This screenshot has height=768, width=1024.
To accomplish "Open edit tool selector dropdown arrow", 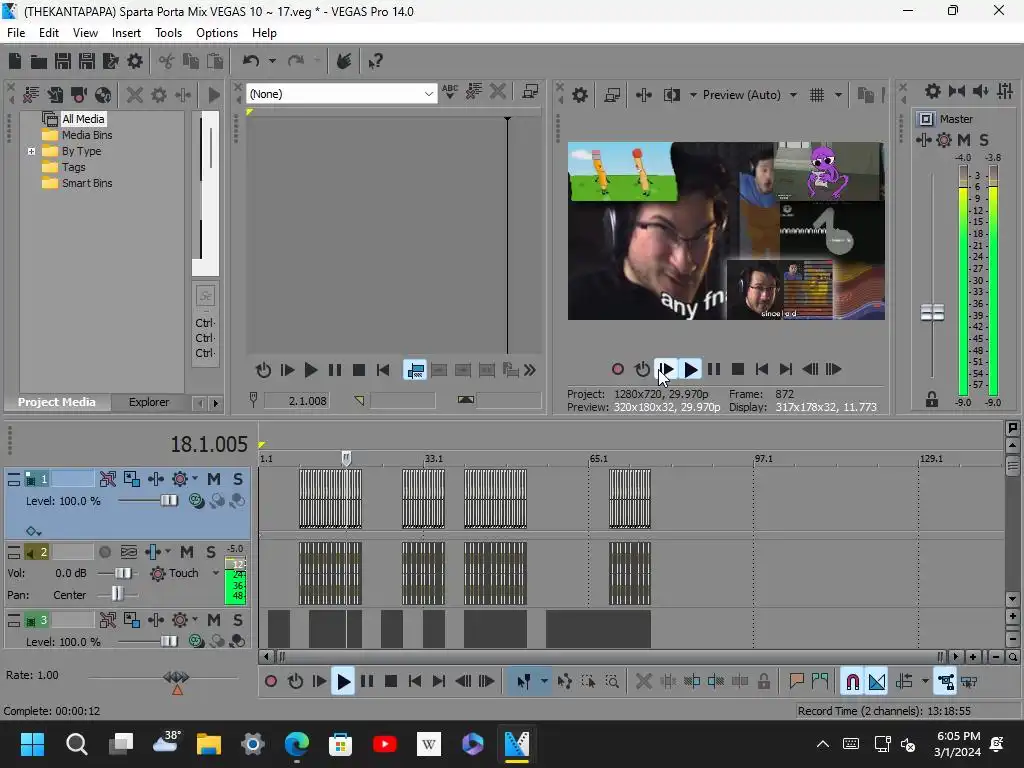I will pos(544,682).
